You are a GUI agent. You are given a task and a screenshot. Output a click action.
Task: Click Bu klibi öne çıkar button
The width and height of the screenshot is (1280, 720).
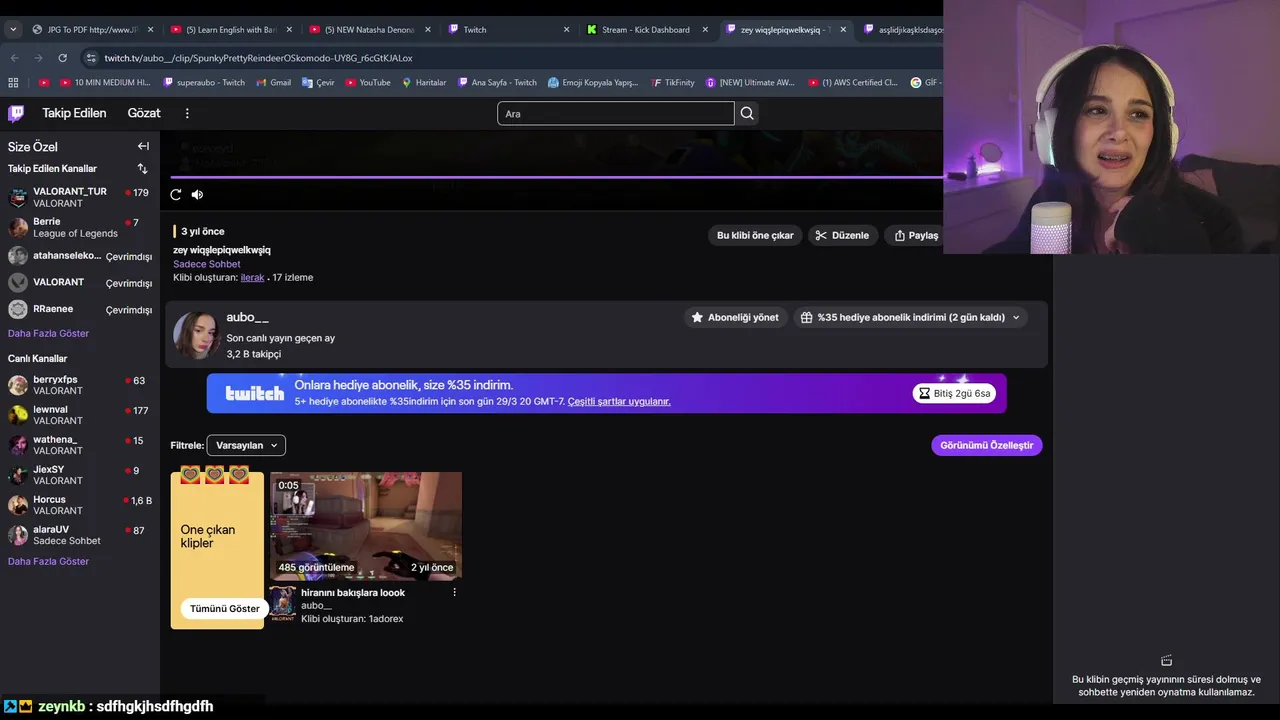(x=755, y=235)
